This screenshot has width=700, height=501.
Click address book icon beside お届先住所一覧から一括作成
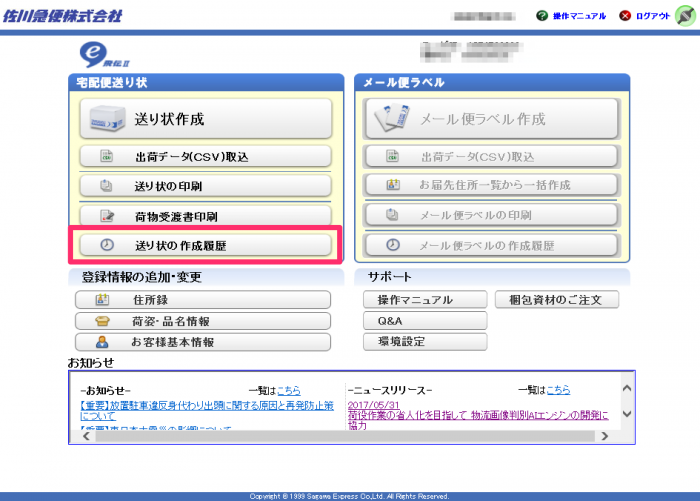tap(393, 184)
